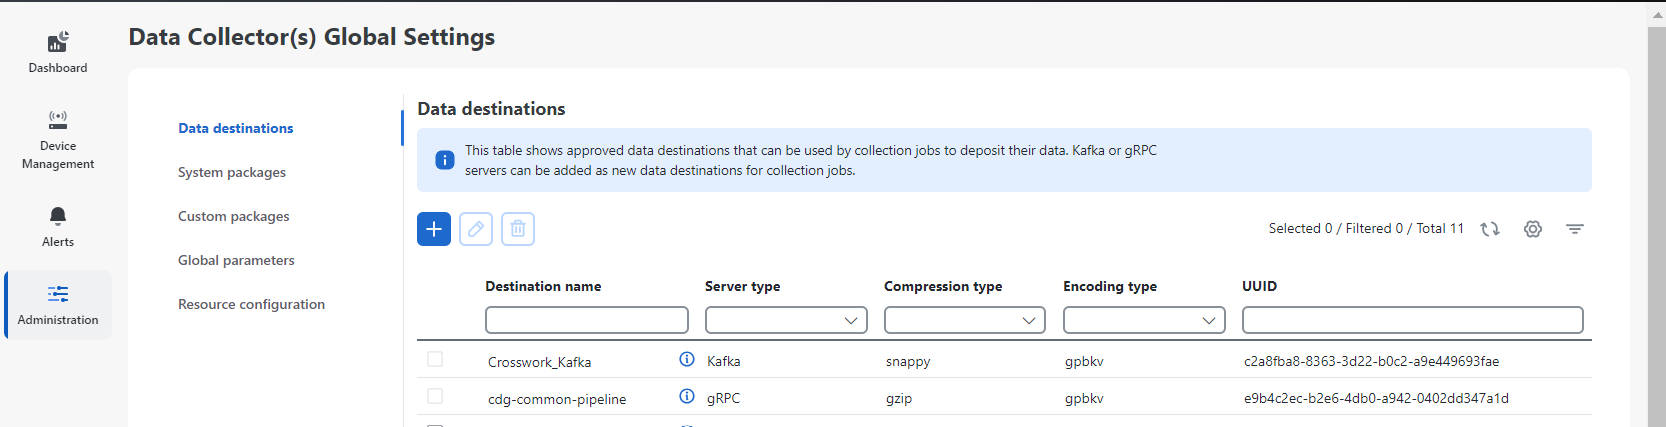Show info for cdg-common-pipeline destination

point(687,397)
